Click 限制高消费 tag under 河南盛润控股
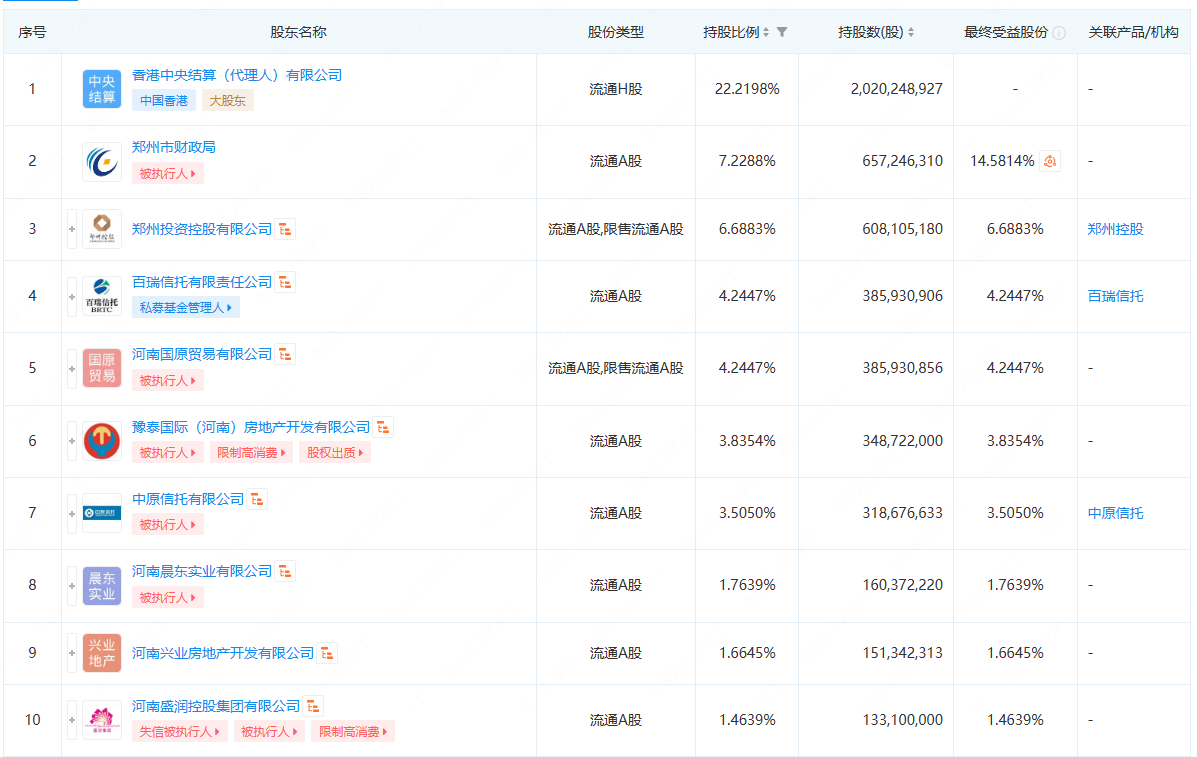1197x757 pixels. [x=353, y=732]
